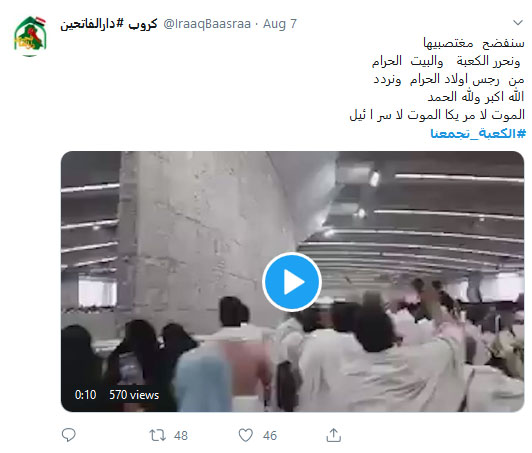Expand the tweet options chevron
Image resolution: width=532 pixels, height=453 pixels.
518,23
